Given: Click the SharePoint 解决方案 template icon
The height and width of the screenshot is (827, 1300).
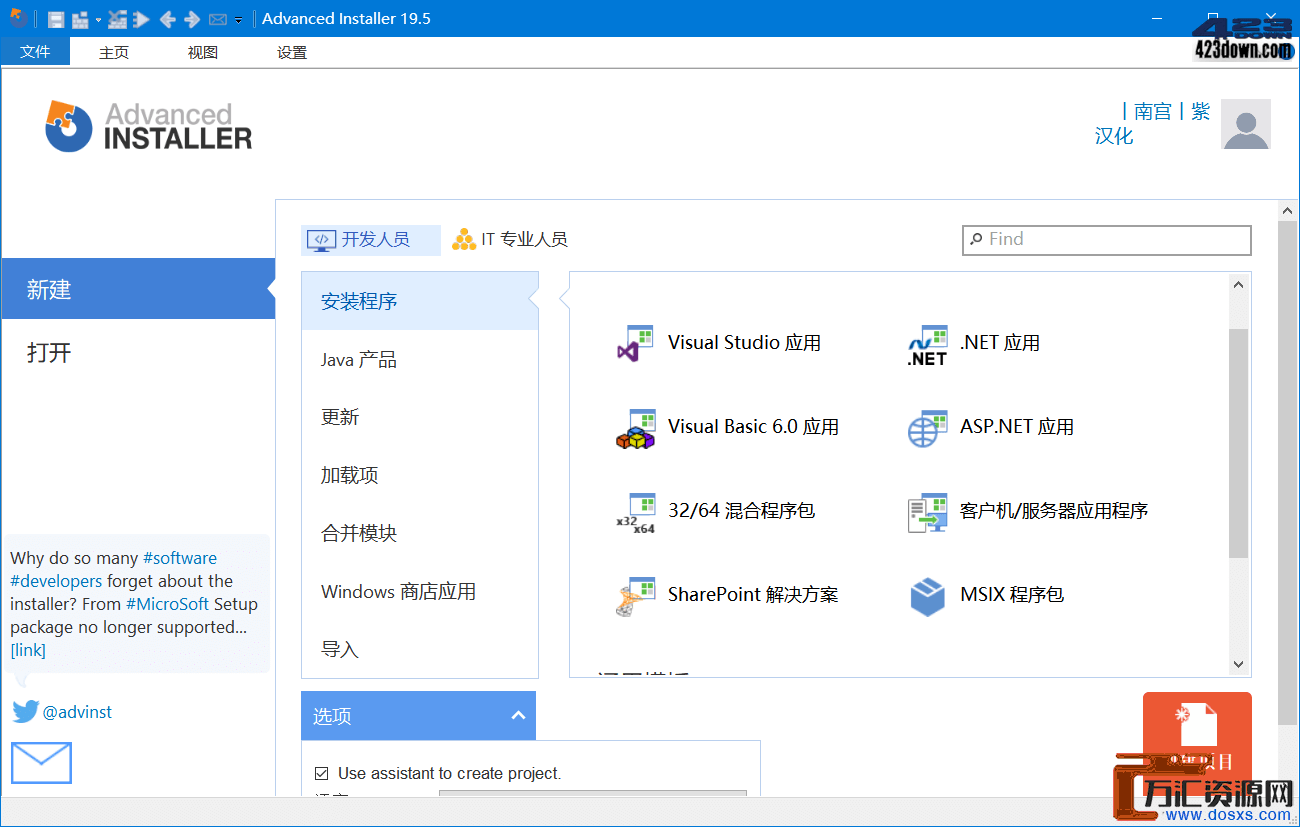Looking at the screenshot, I should [635, 596].
